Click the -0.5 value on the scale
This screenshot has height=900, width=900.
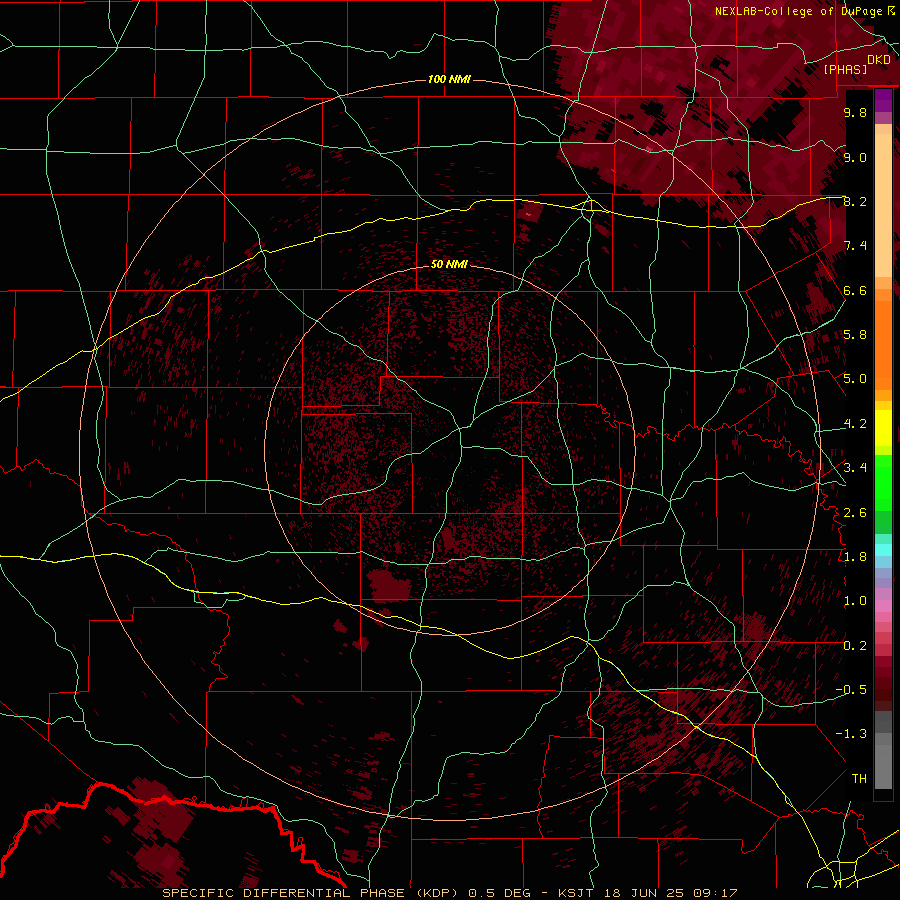(x=851, y=690)
